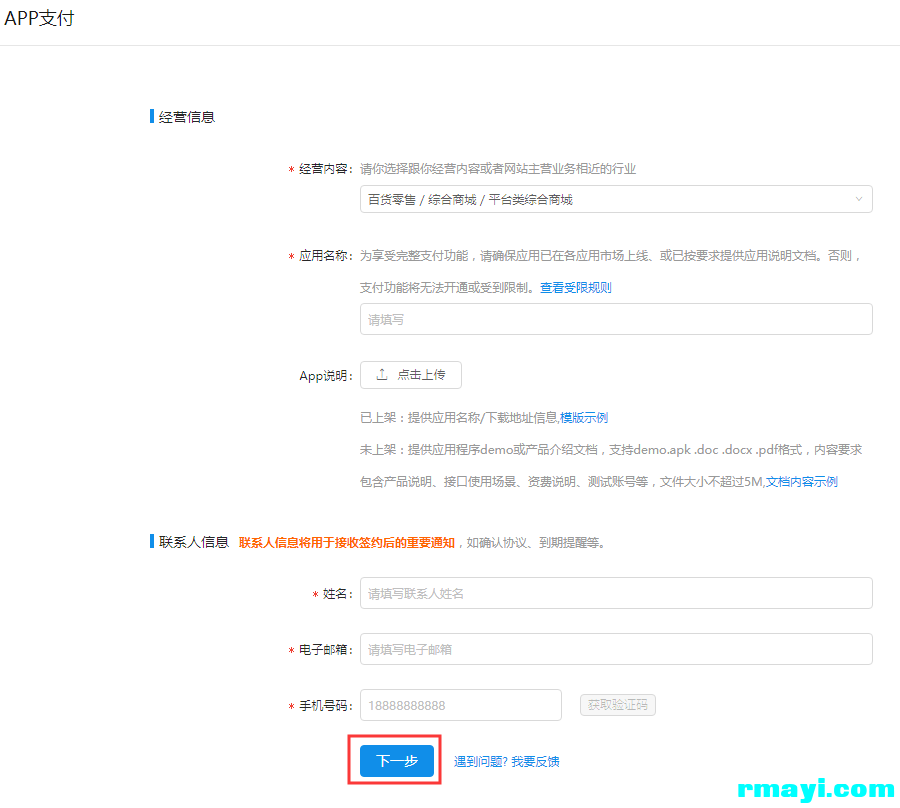Click the upload arrow icon
The image size is (900, 808).
tap(382, 375)
